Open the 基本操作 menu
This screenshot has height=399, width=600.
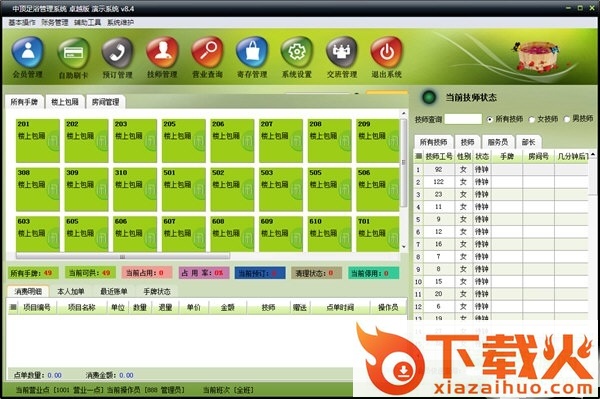pyautogui.click(x=22, y=23)
